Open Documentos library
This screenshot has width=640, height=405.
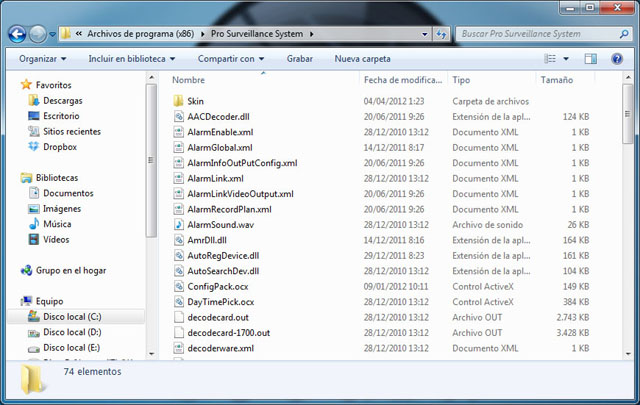(68, 193)
